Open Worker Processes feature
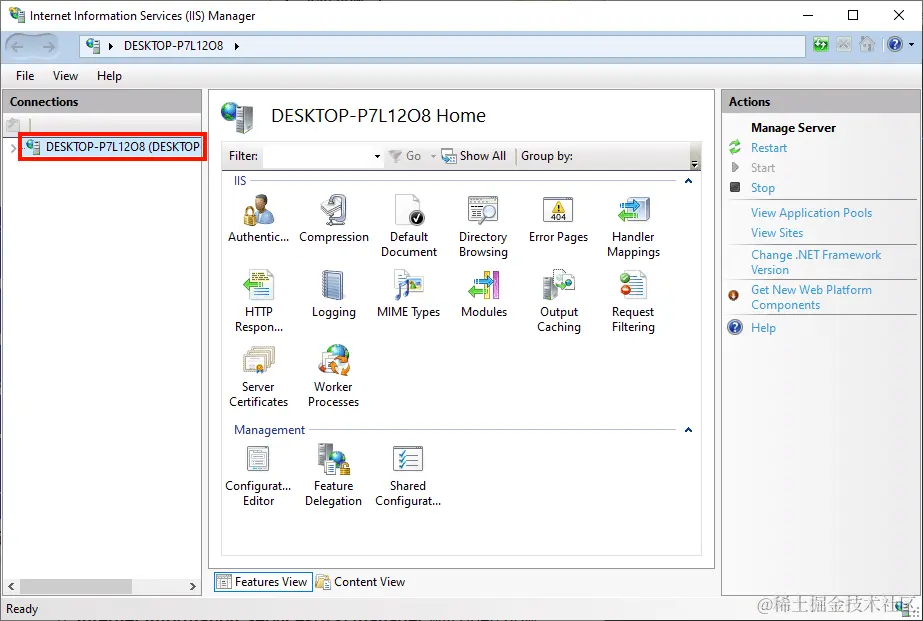The height and width of the screenshot is (621, 923). click(x=333, y=376)
